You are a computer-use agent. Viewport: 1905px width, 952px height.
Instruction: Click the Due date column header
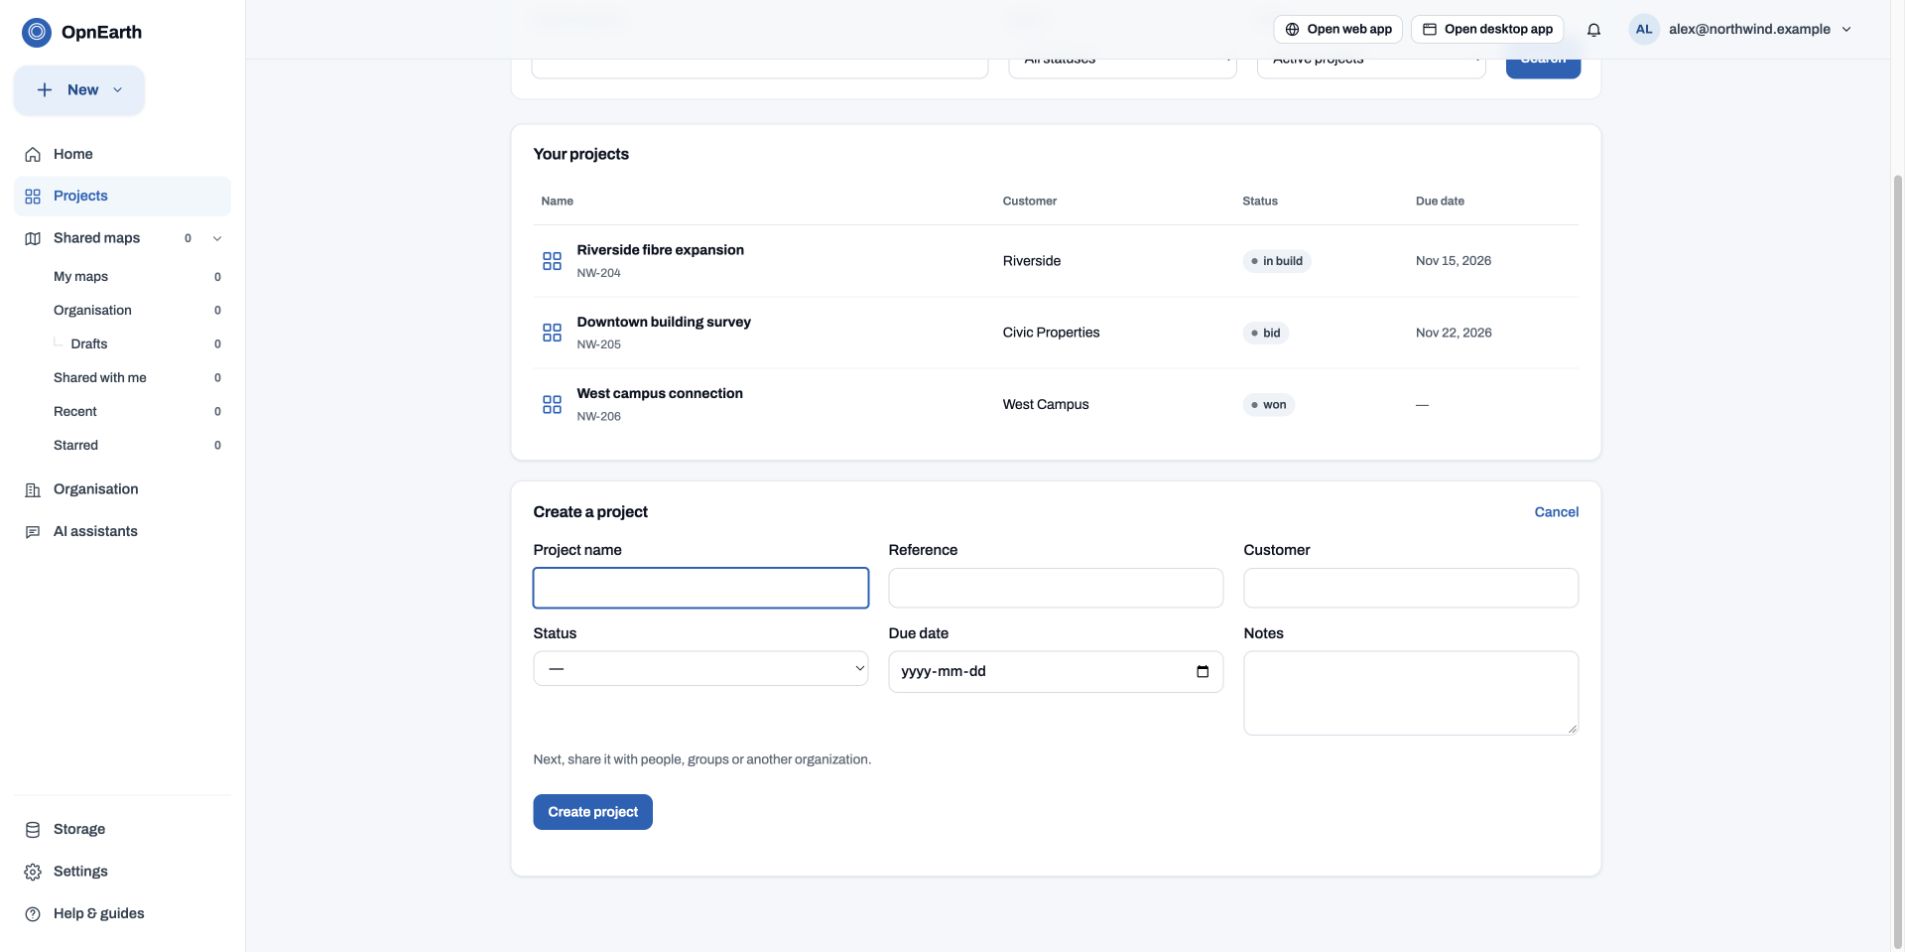[x=1440, y=201]
